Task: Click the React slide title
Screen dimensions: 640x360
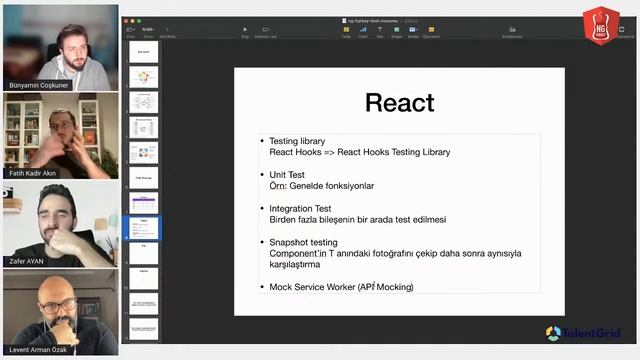Action: pos(400,102)
